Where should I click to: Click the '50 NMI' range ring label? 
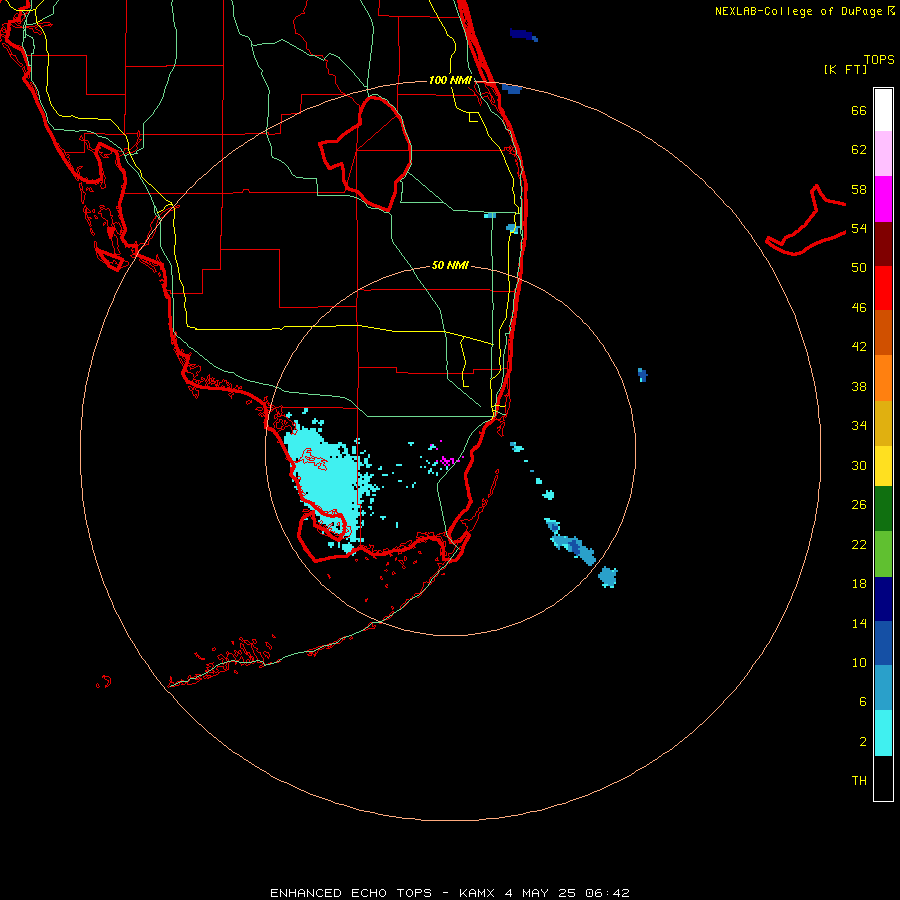tap(450, 265)
